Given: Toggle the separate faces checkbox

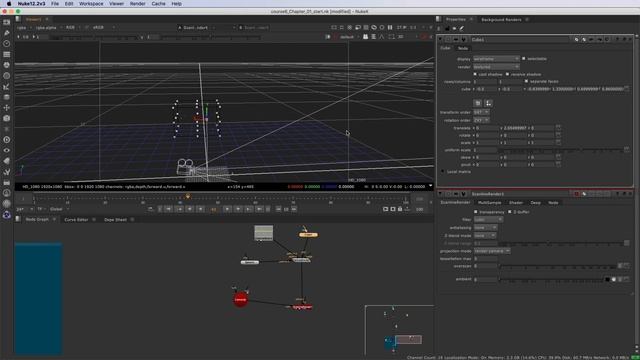Looking at the screenshot, I should tap(526, 81).
